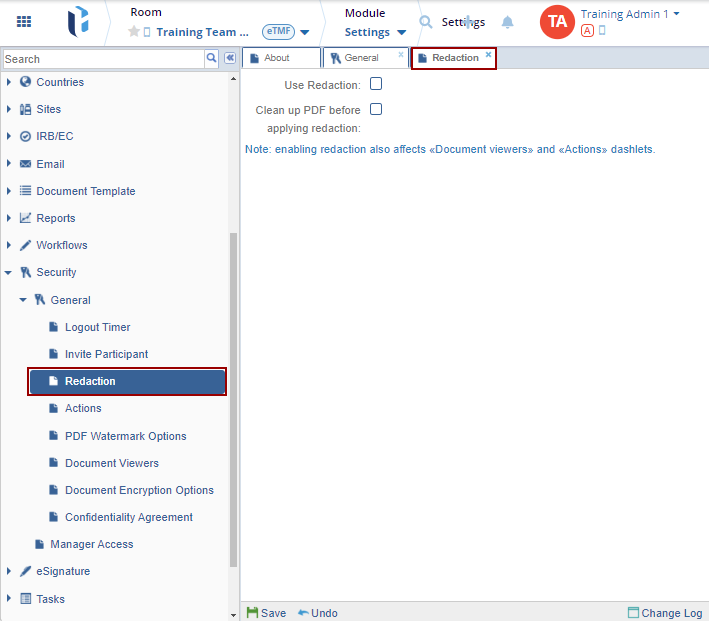Screen dimensions: 709x621
Task: Select PDF Watermark Options in tree
Action: pyautogui.click(x=125, y=436)
